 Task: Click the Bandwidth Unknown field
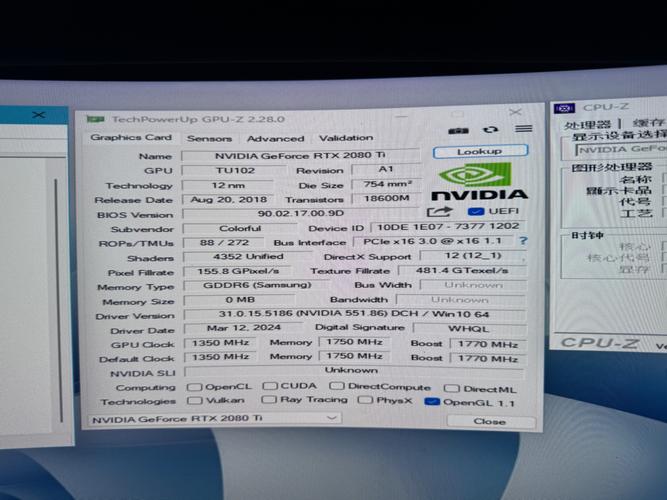(460, 300)
